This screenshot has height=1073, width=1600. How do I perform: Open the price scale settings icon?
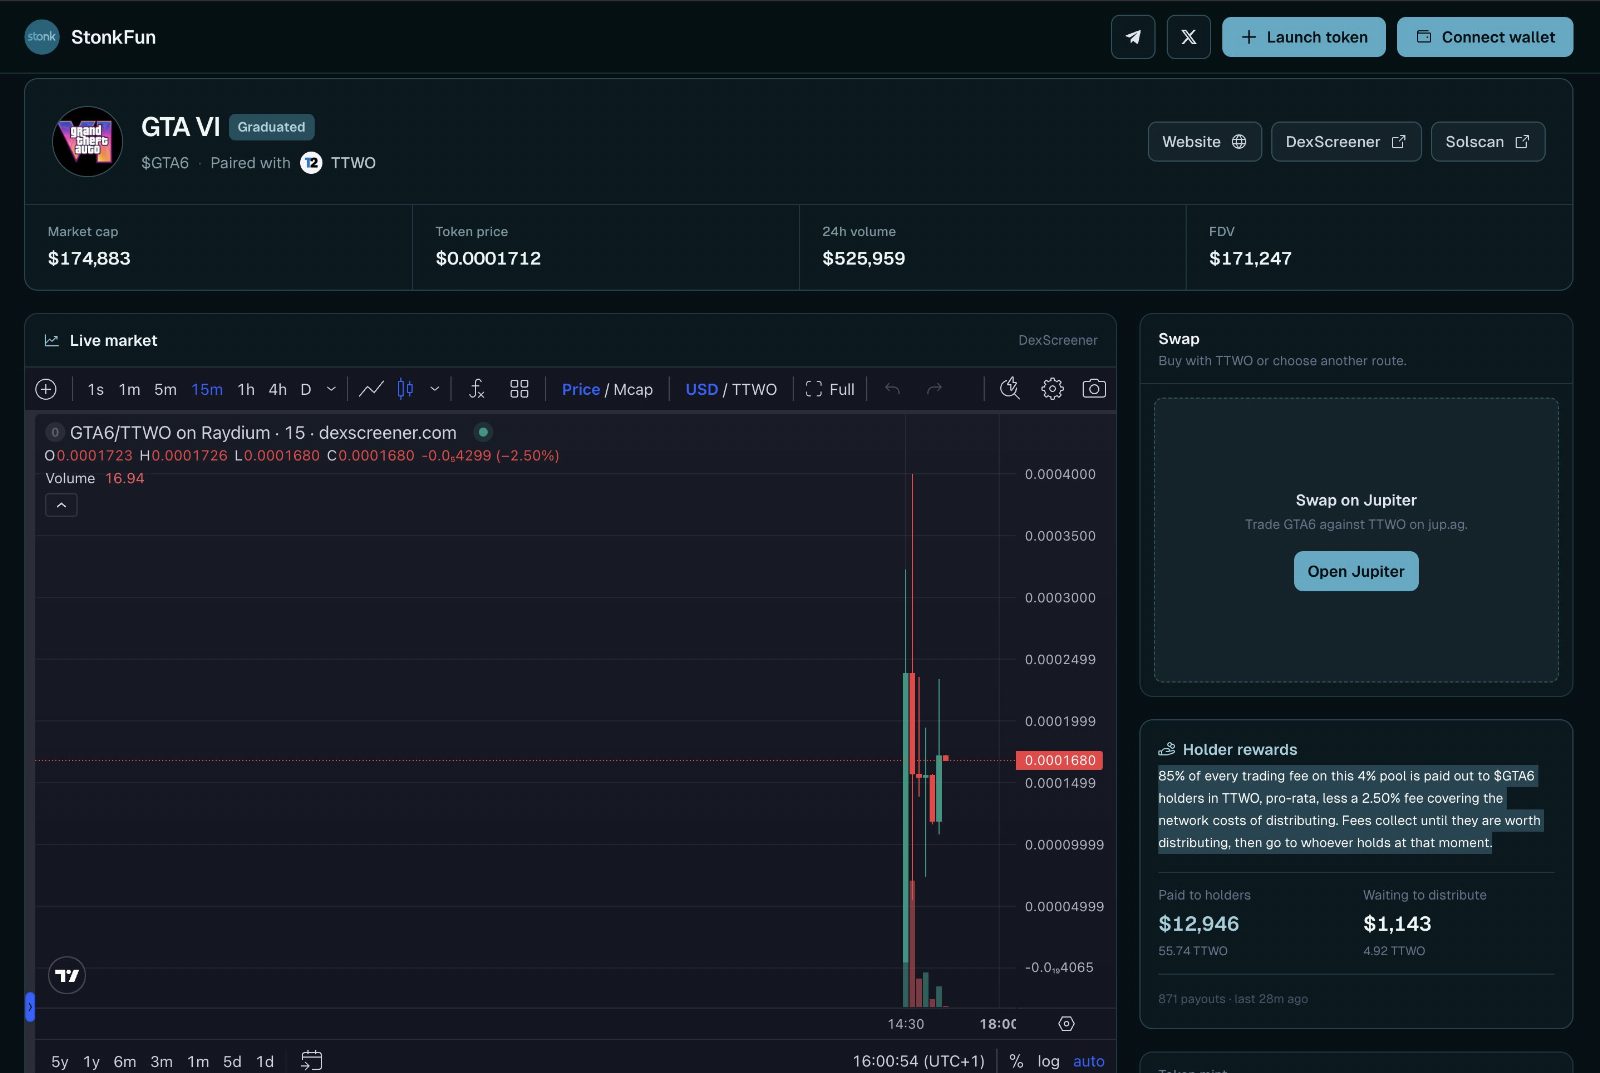1066,1023
